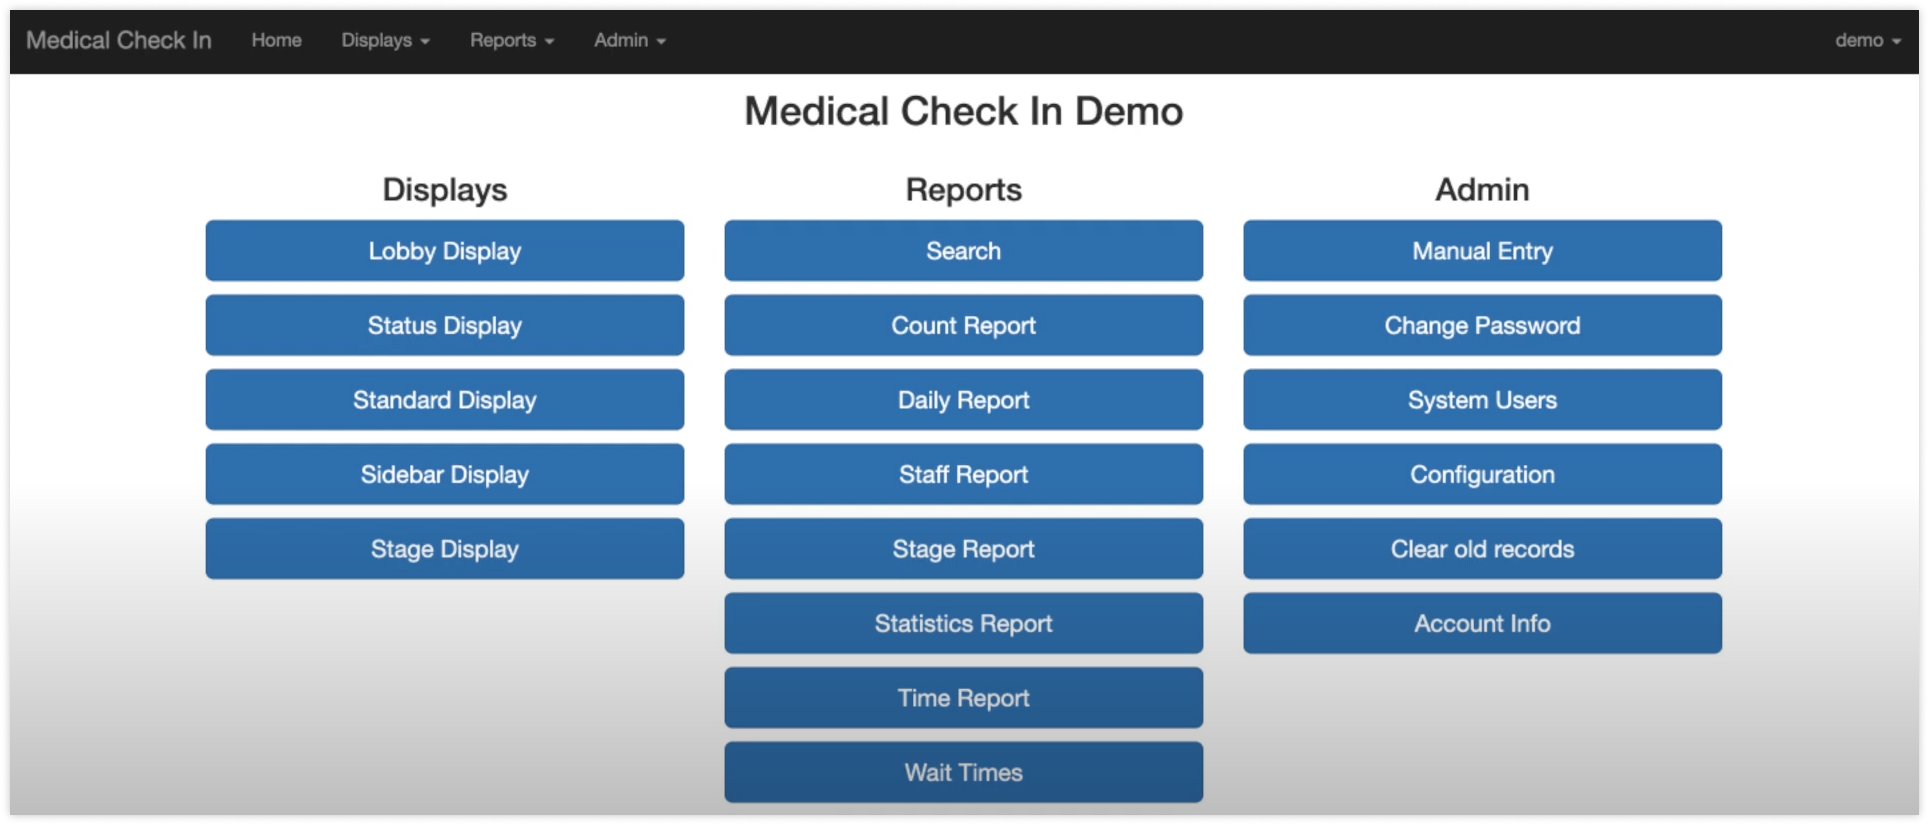
Task: Open the Statistics Report
Action: 964,623
